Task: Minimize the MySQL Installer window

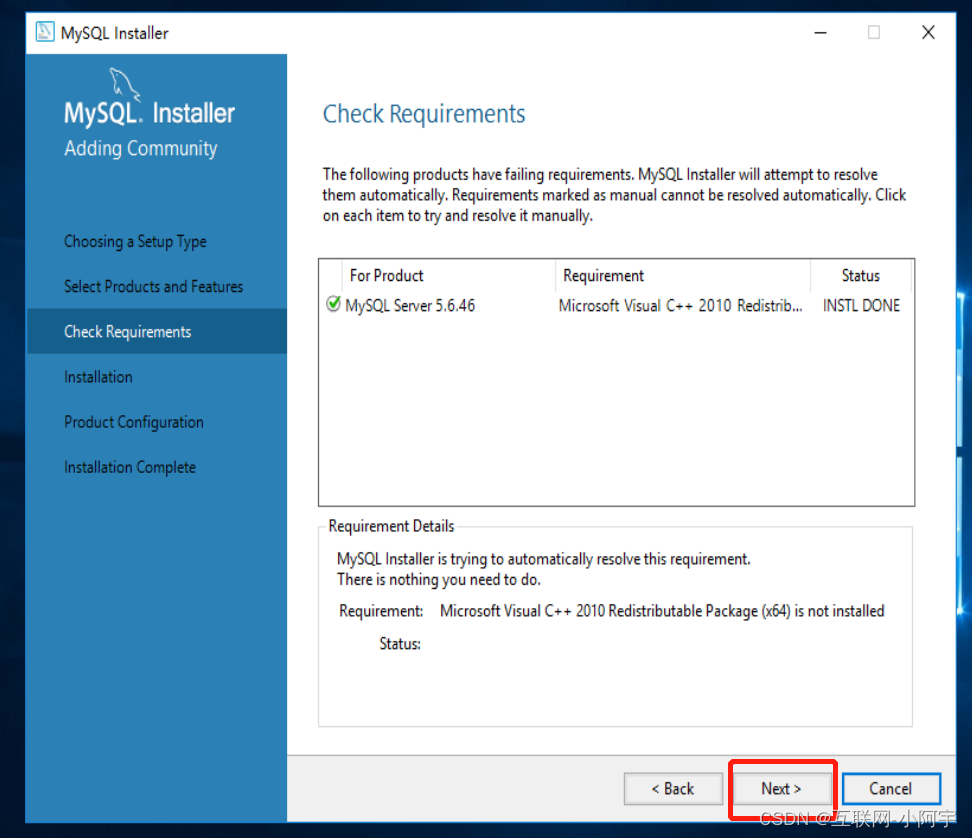Action: [x=820, y=32]
